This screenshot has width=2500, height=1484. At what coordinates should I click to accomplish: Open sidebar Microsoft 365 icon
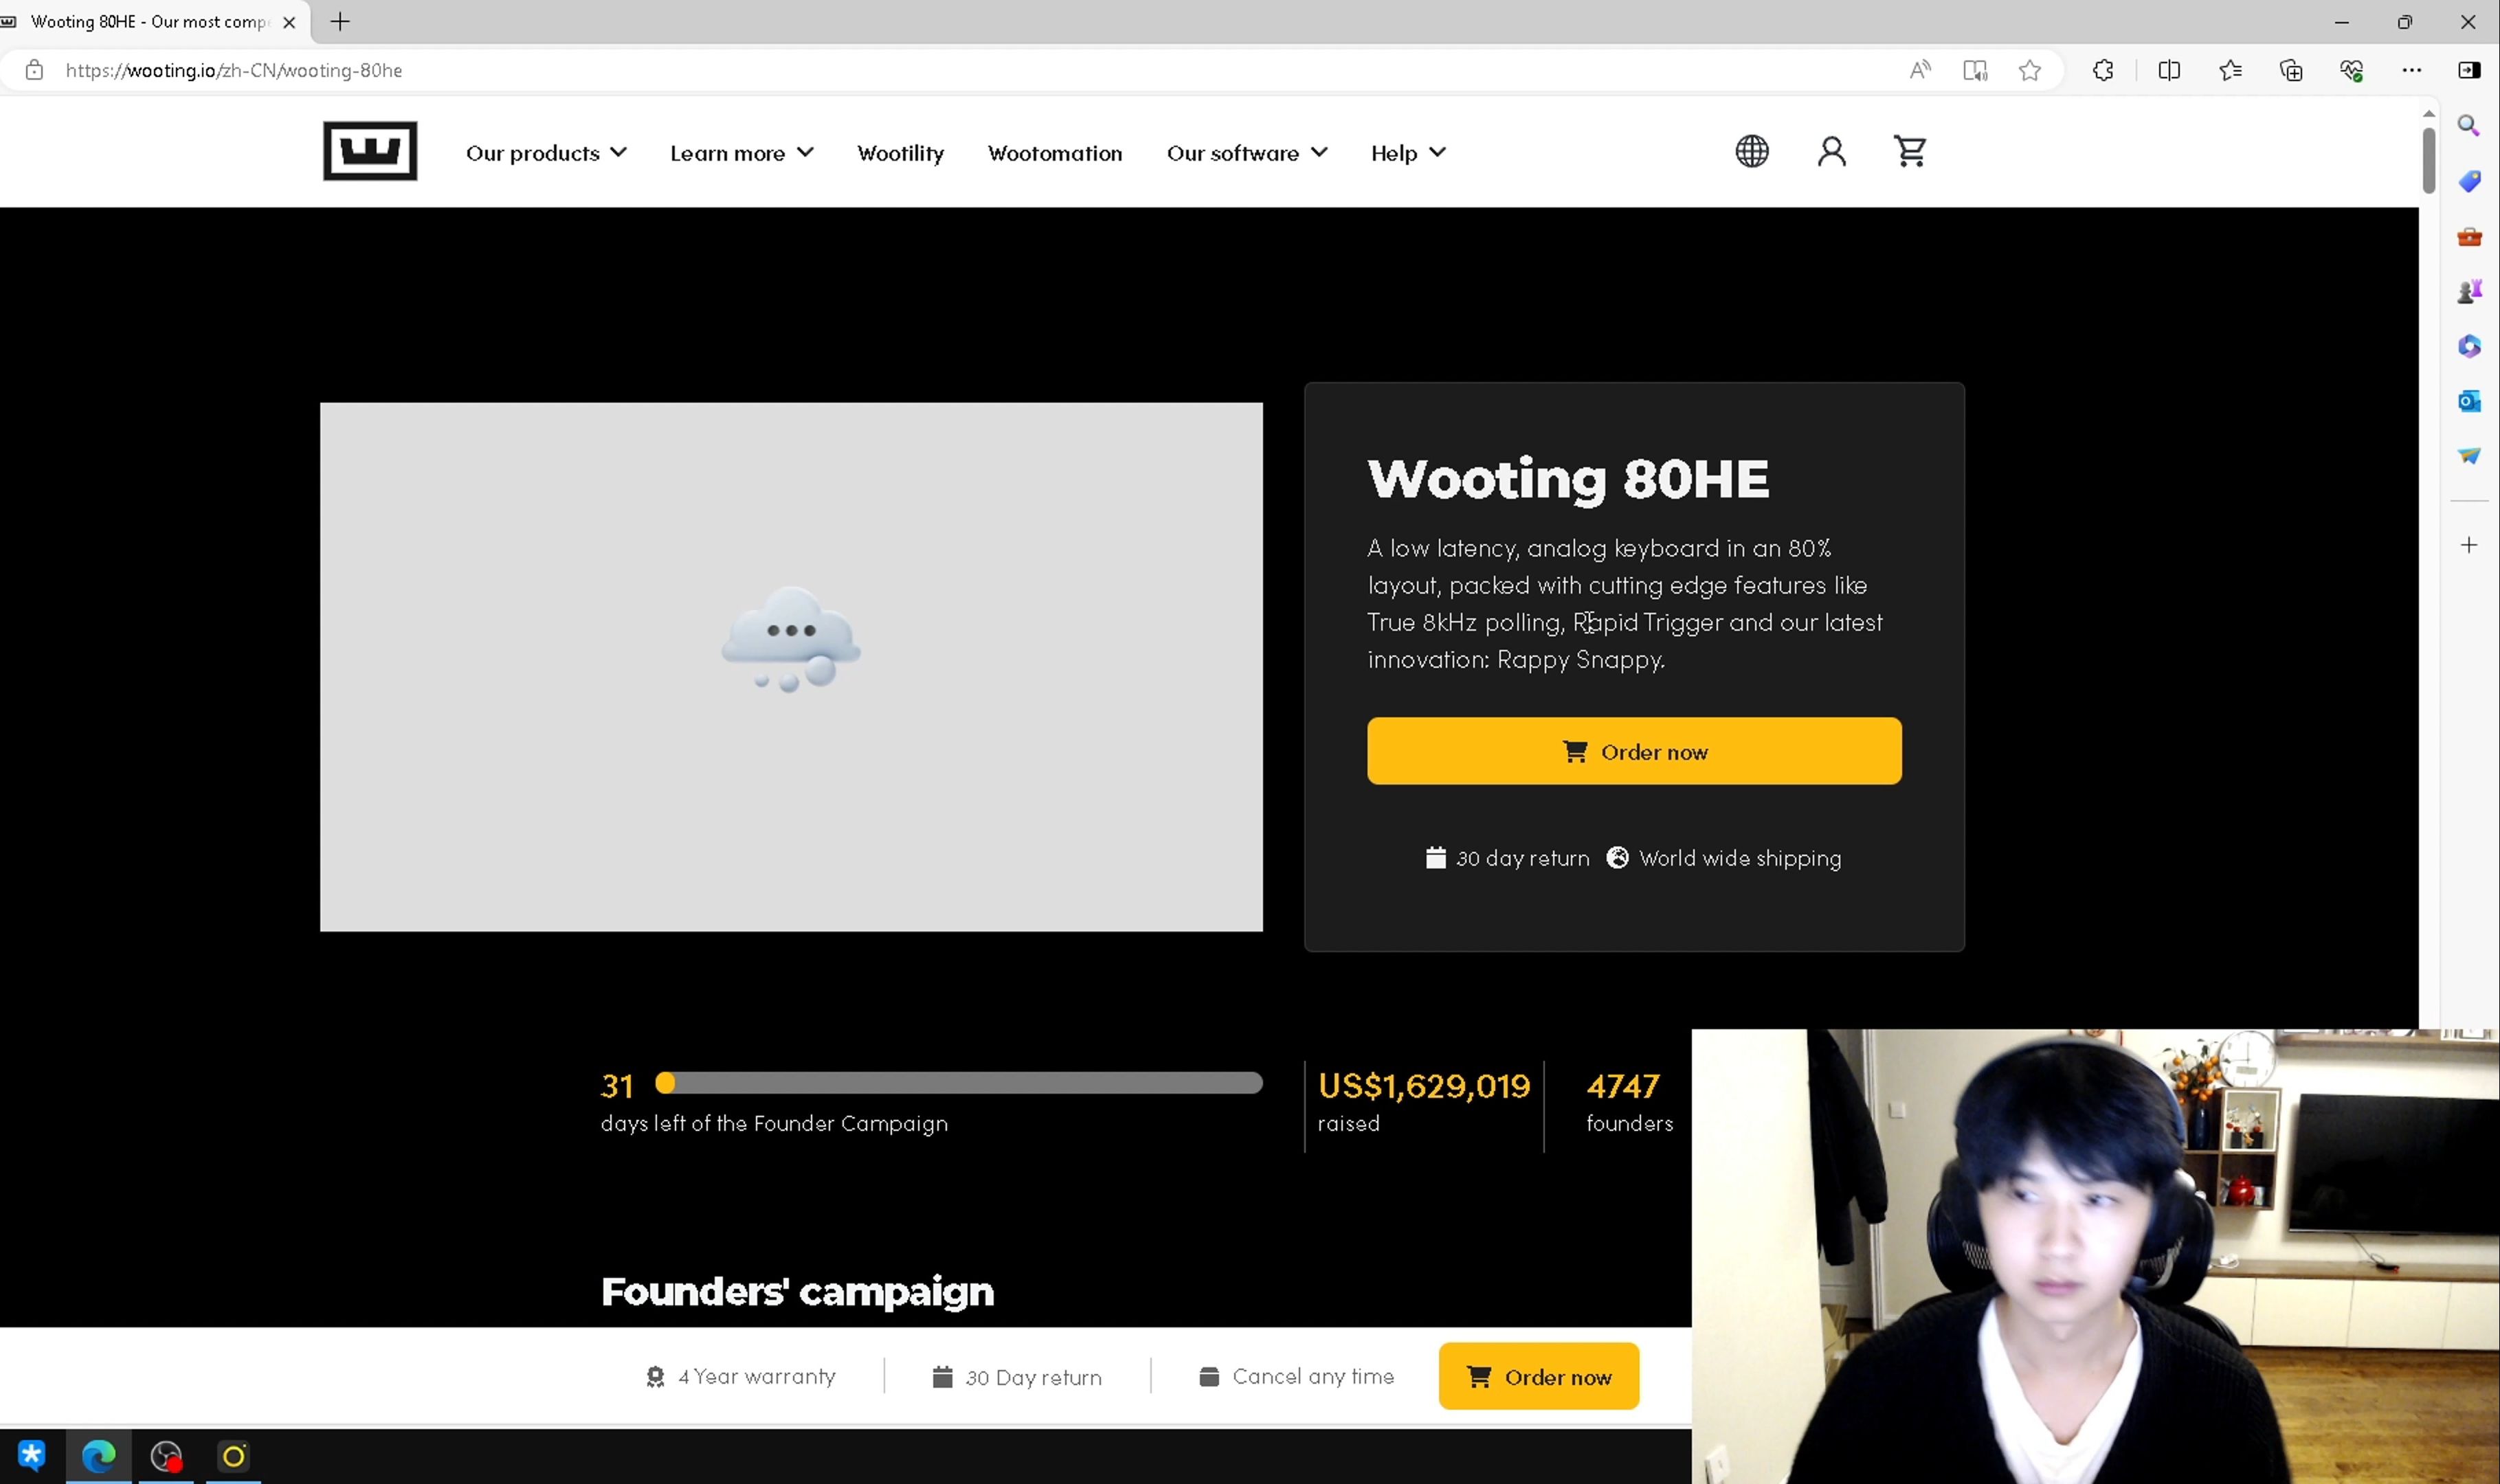pyautogui.click(x=2469, y=346)
